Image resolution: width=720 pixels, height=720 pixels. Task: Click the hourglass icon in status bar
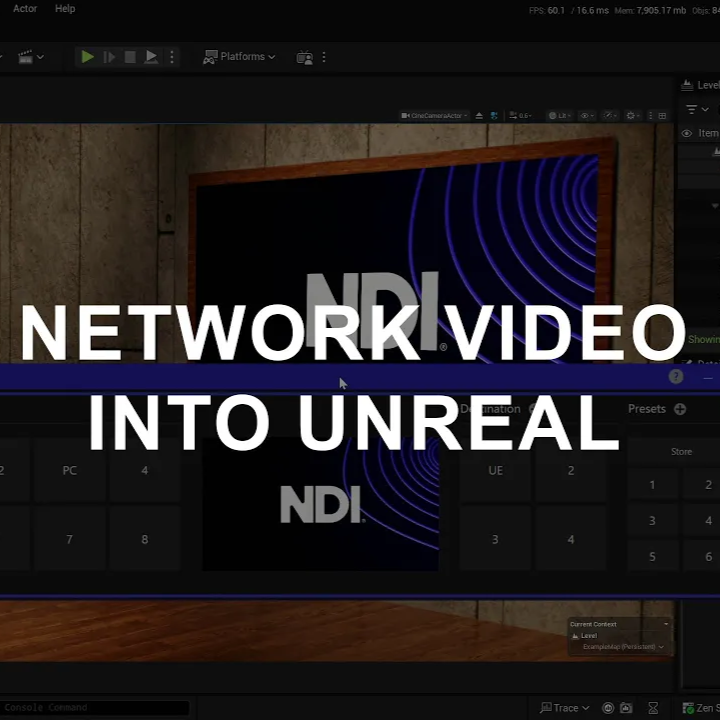653,708
